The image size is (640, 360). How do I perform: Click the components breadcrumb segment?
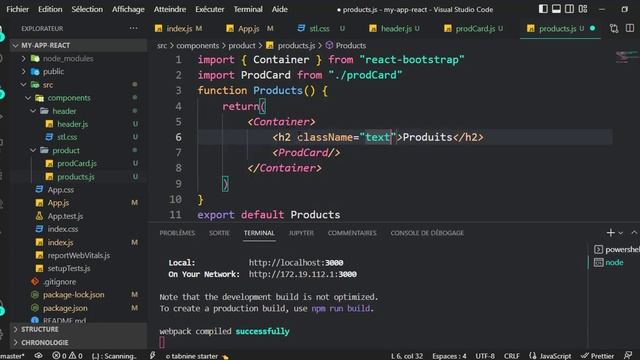[198, 45]
